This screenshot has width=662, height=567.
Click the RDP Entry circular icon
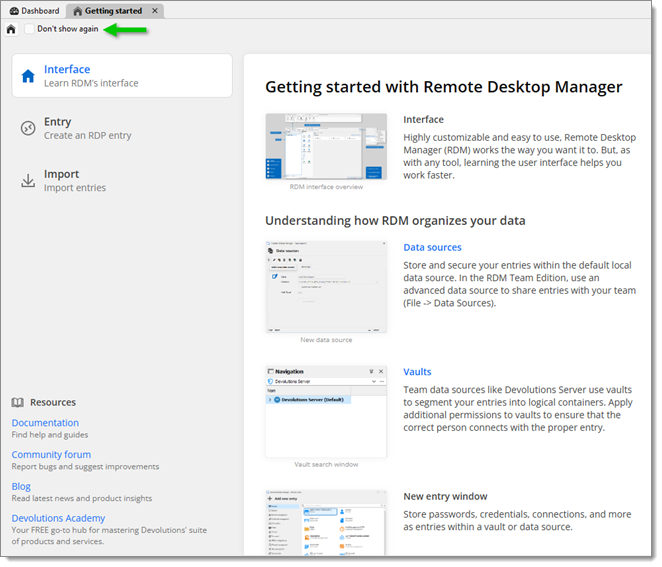coord(28,128)
